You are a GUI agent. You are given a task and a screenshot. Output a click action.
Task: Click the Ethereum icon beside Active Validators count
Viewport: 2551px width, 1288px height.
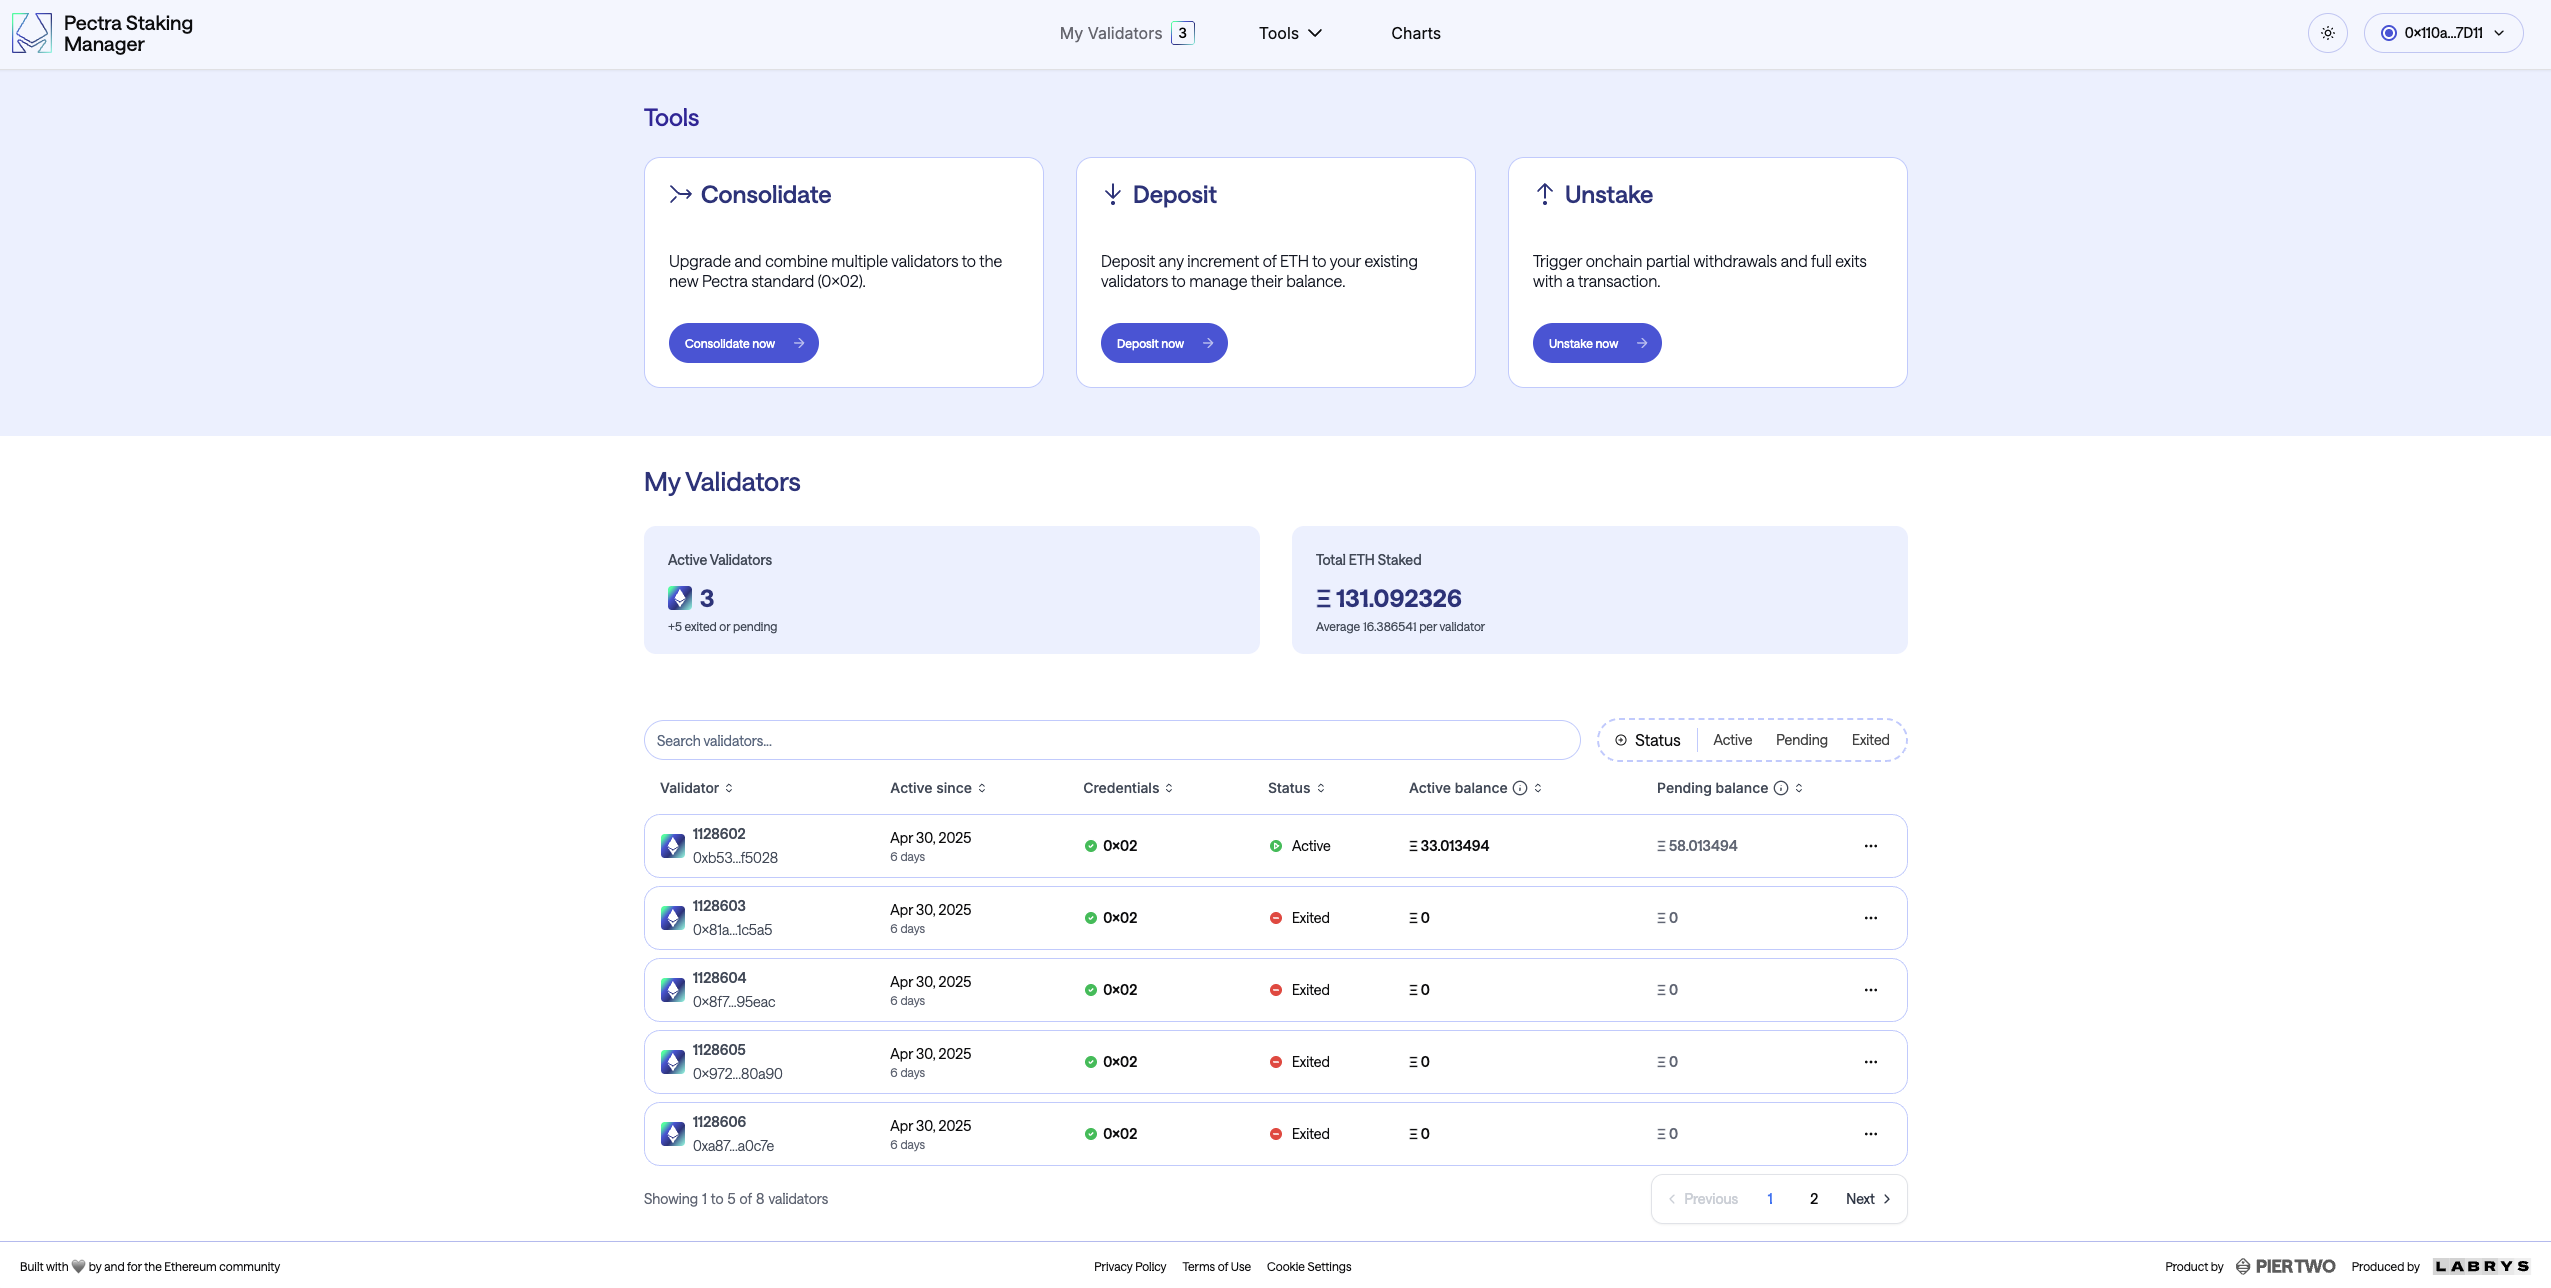[x=680, y=597]
